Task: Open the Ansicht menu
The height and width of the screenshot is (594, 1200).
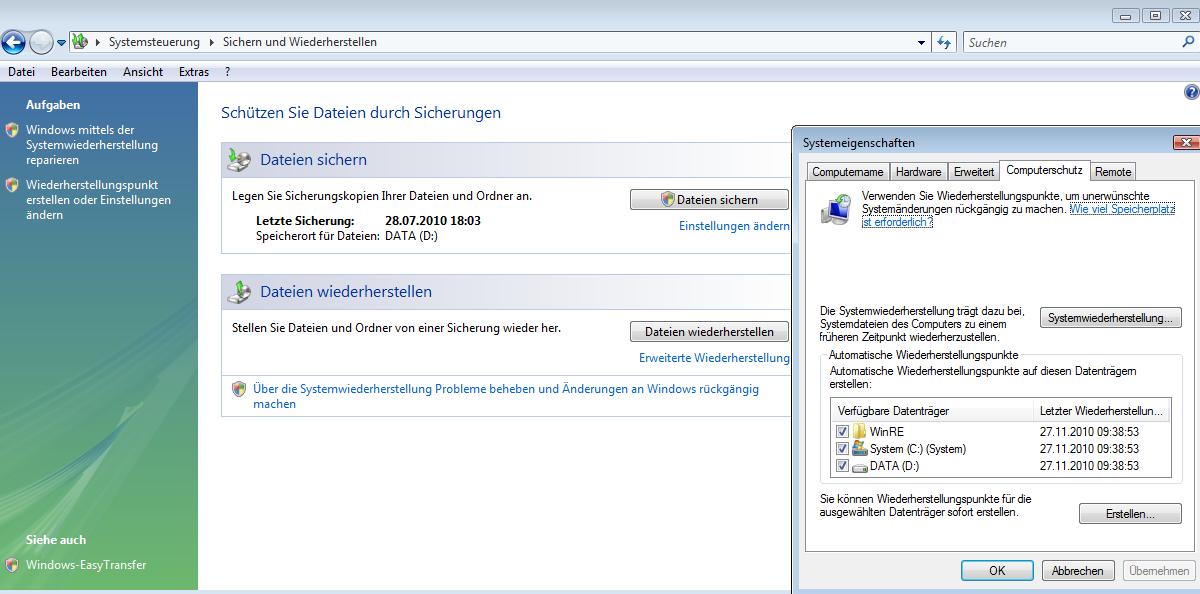Action: point(143,72)
